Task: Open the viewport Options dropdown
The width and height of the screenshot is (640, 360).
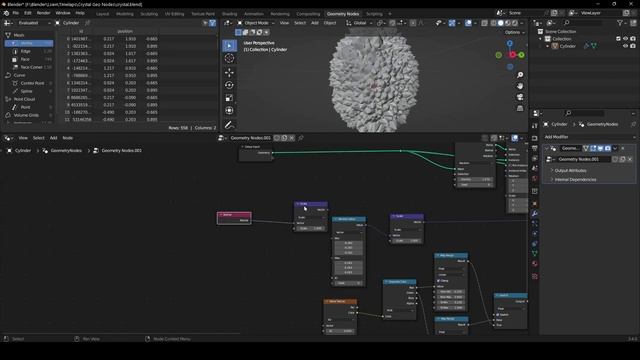Action: tap(514, 32)
